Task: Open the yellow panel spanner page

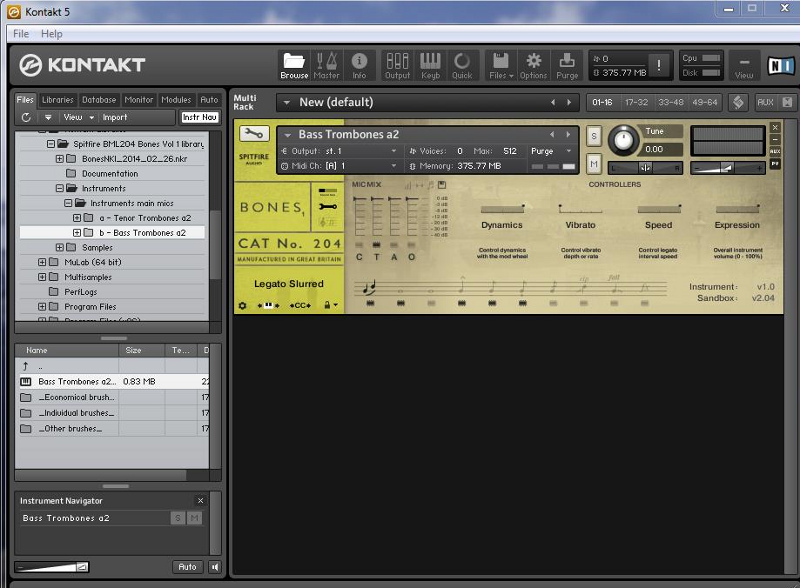Action: pyautogui.click(x=328, y=207)
